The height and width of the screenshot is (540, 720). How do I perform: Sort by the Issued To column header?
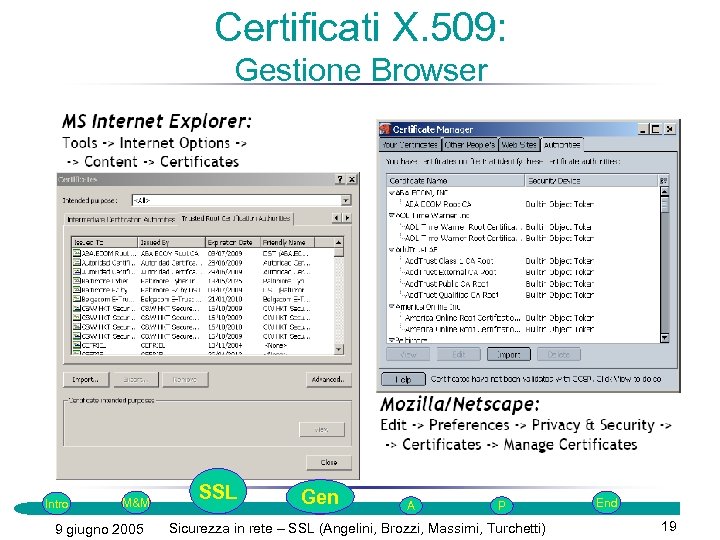tap(105, 242)
